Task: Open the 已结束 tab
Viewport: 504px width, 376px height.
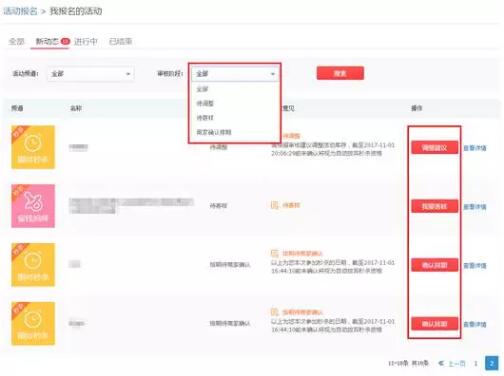Action: pos(120,41)
